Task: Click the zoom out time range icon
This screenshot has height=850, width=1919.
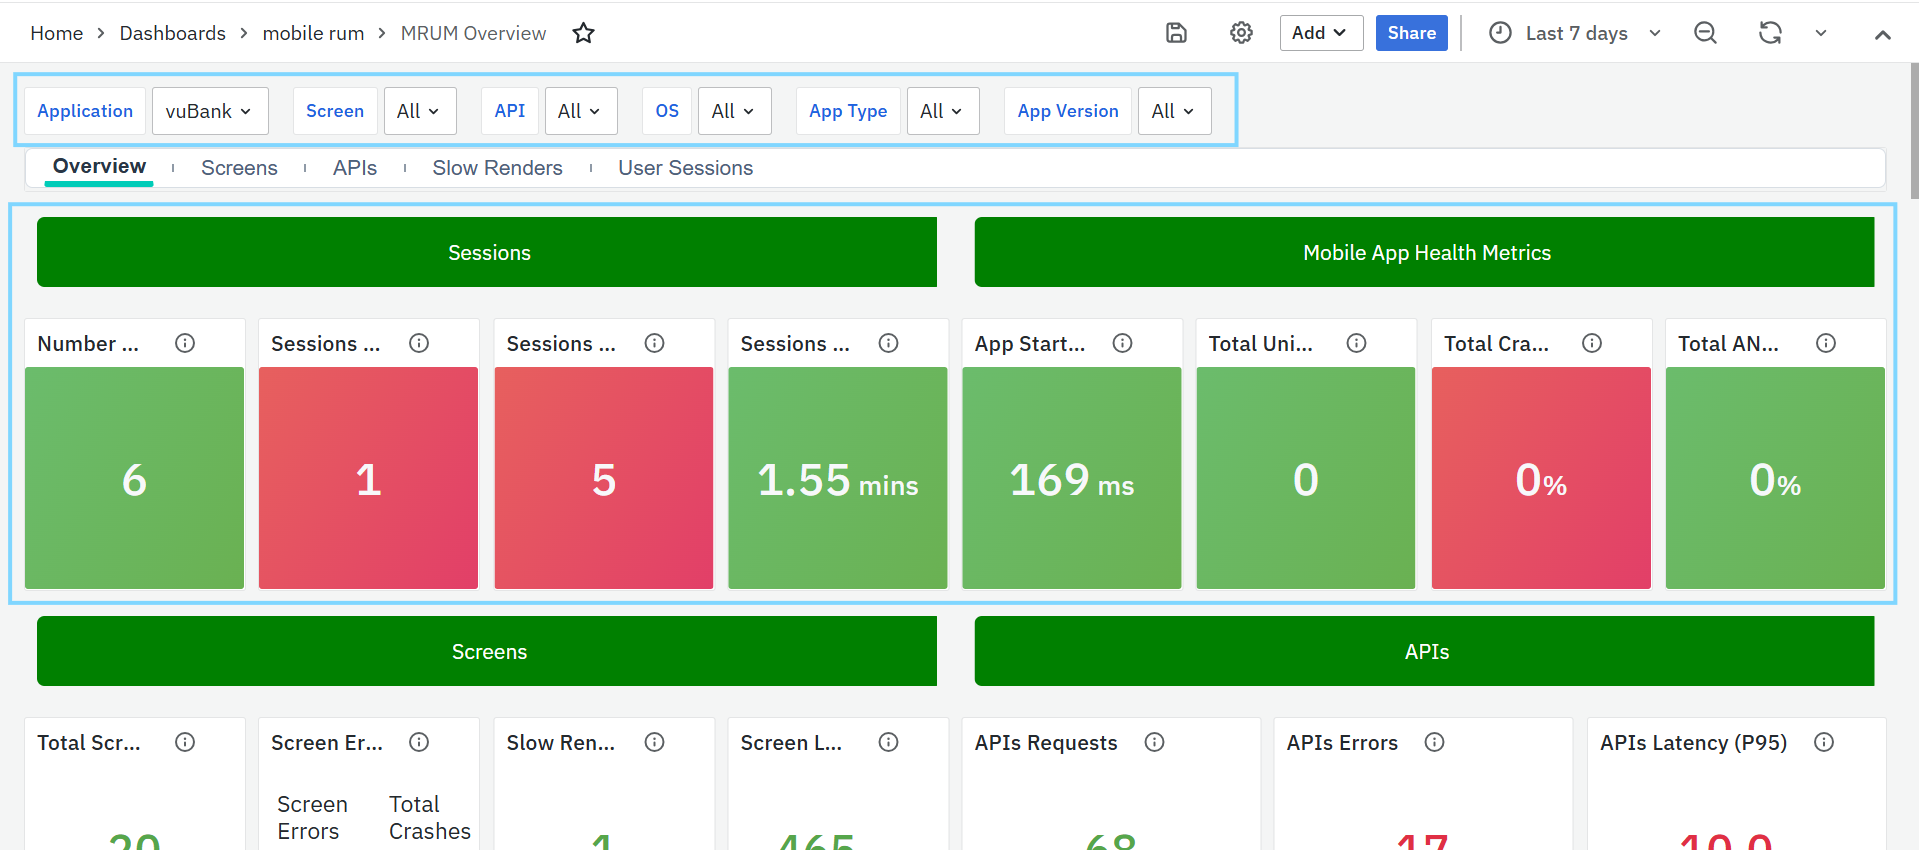Action: (1705, 33)
